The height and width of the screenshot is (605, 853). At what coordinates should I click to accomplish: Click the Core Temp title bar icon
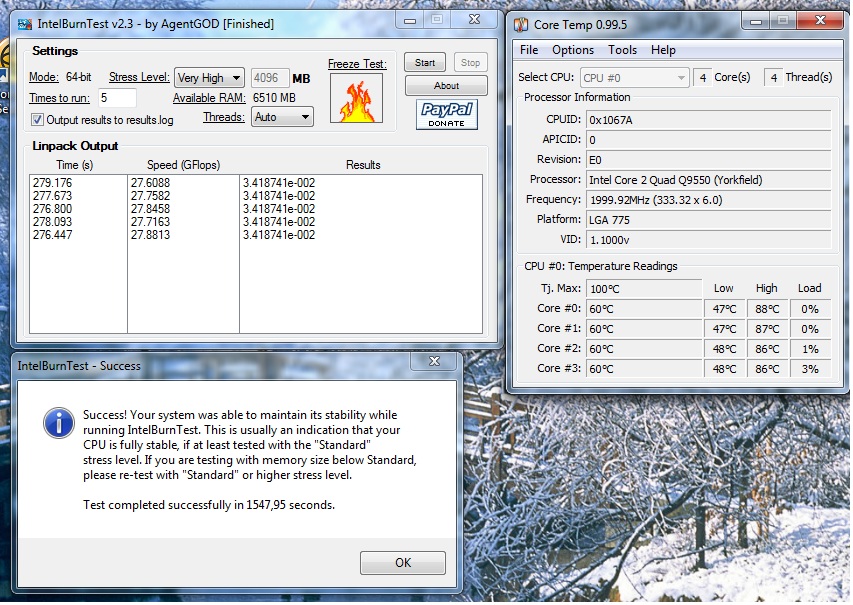[x=521, y=24]
